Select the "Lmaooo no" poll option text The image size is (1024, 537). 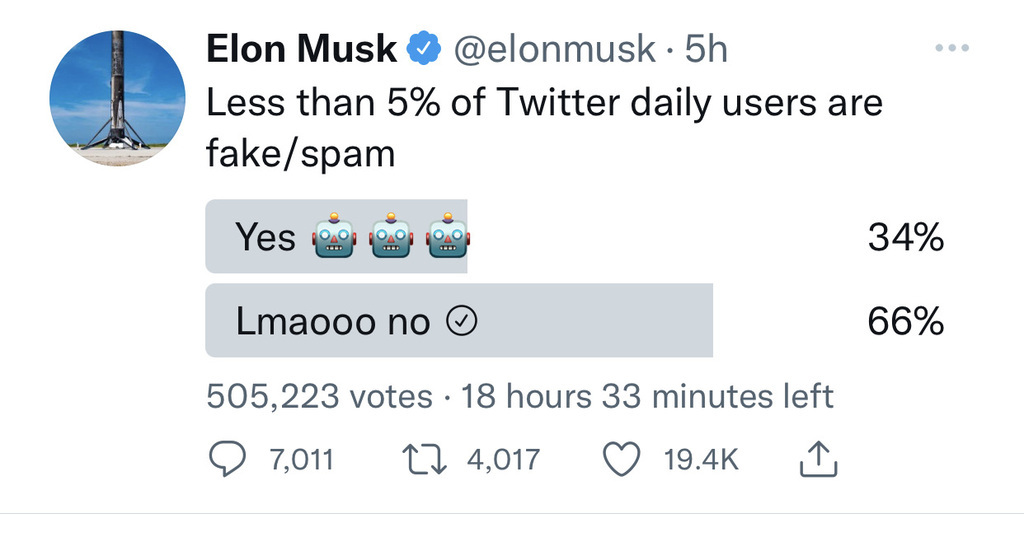point(333,322)
